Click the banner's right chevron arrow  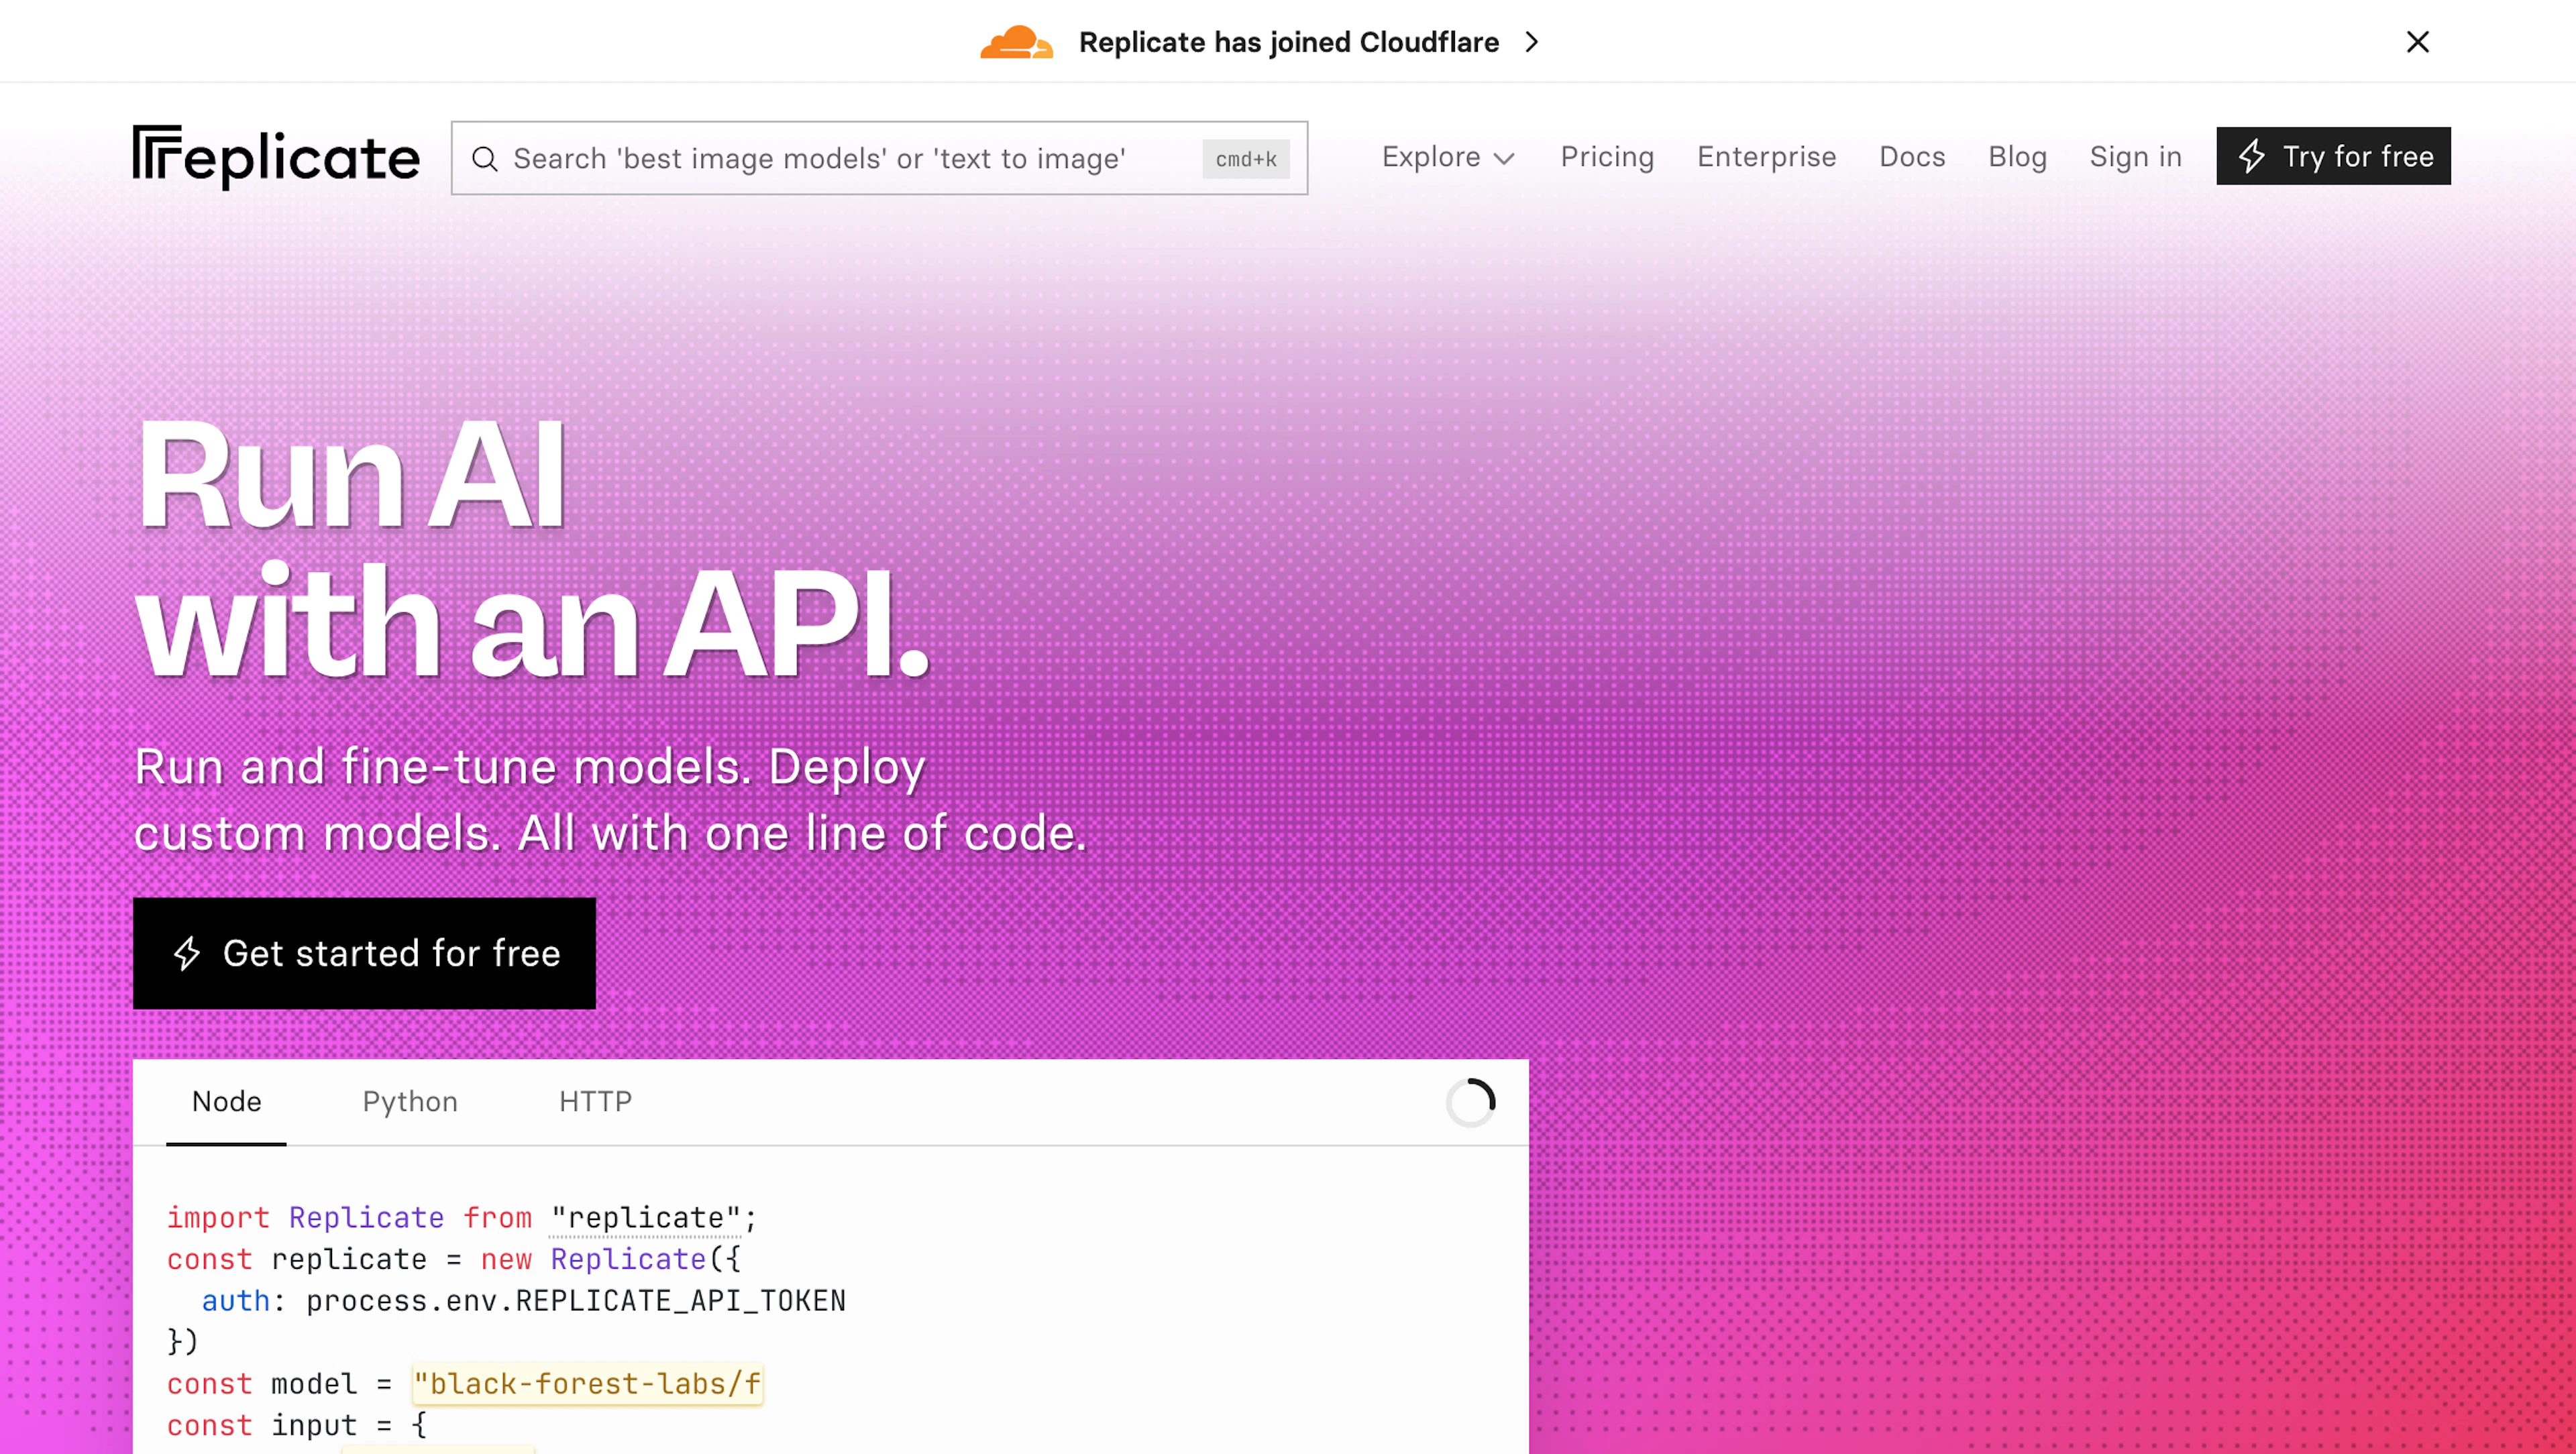coord(1531,42)
